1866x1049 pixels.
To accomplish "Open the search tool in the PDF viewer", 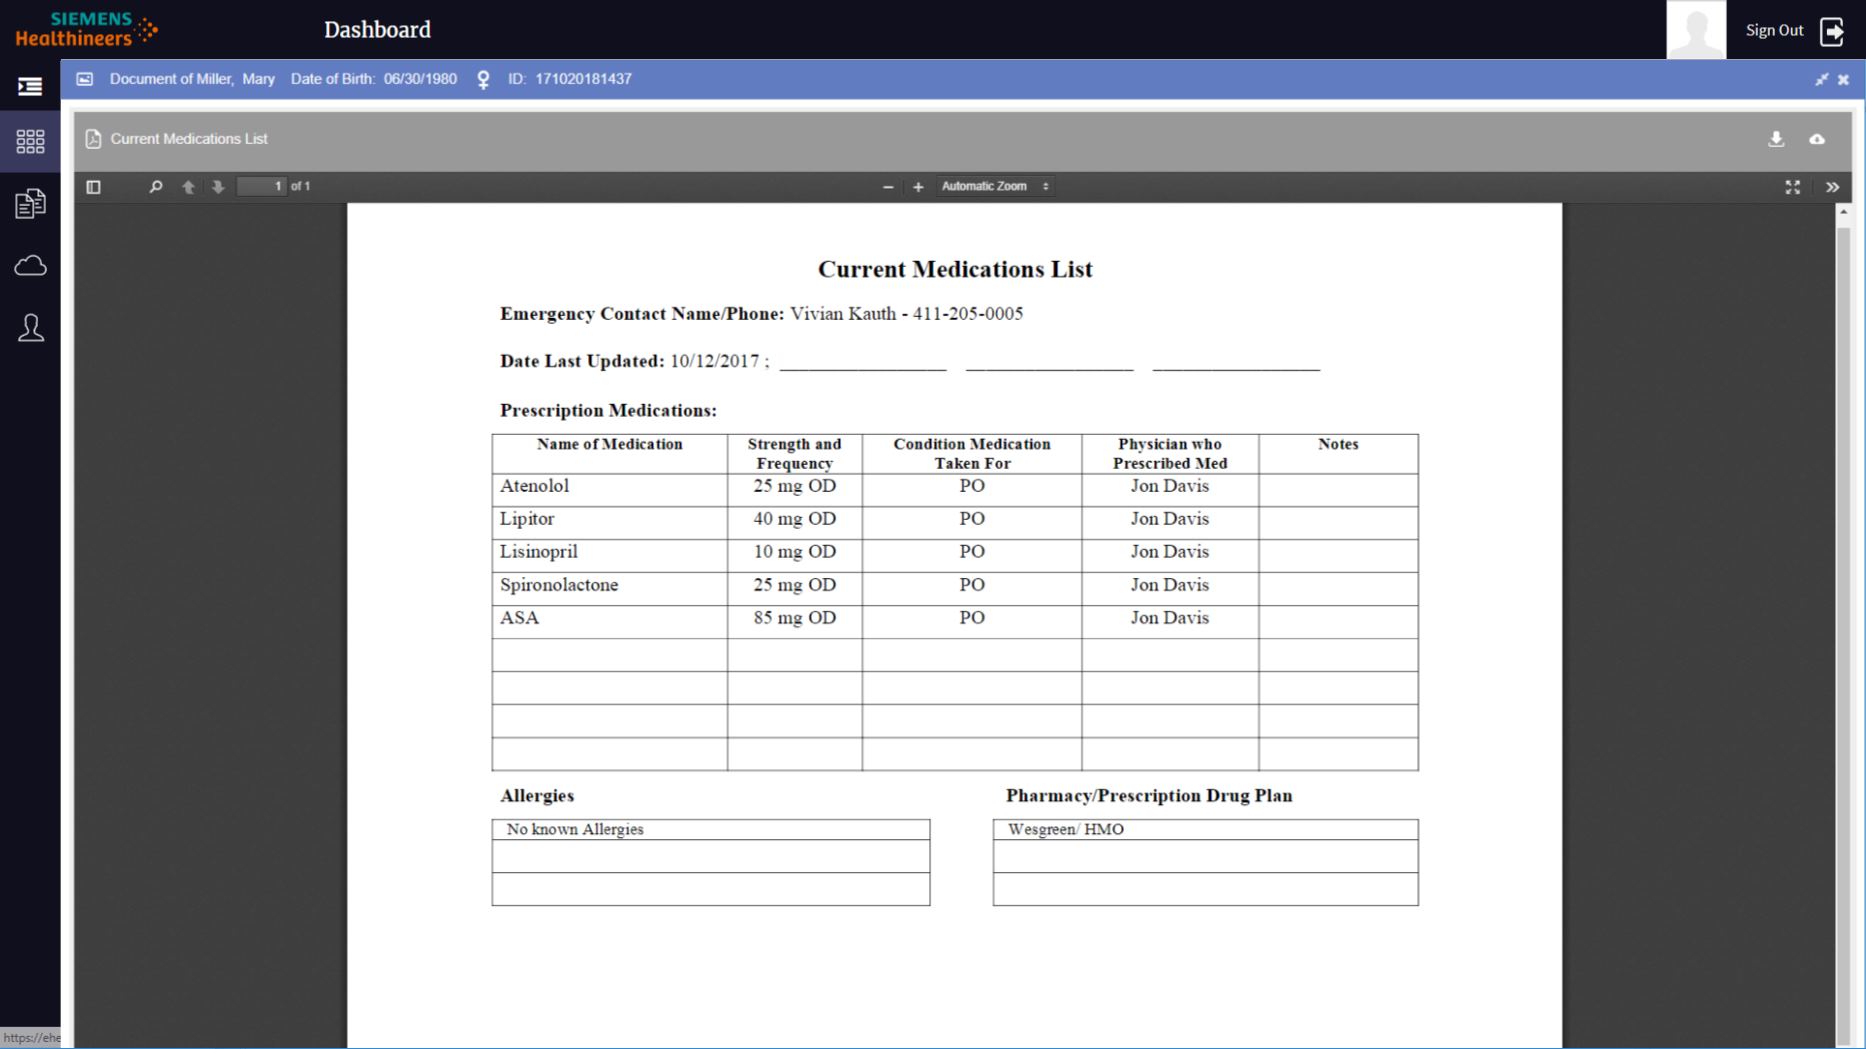I will pyautogui.click(x=156, y=186).
